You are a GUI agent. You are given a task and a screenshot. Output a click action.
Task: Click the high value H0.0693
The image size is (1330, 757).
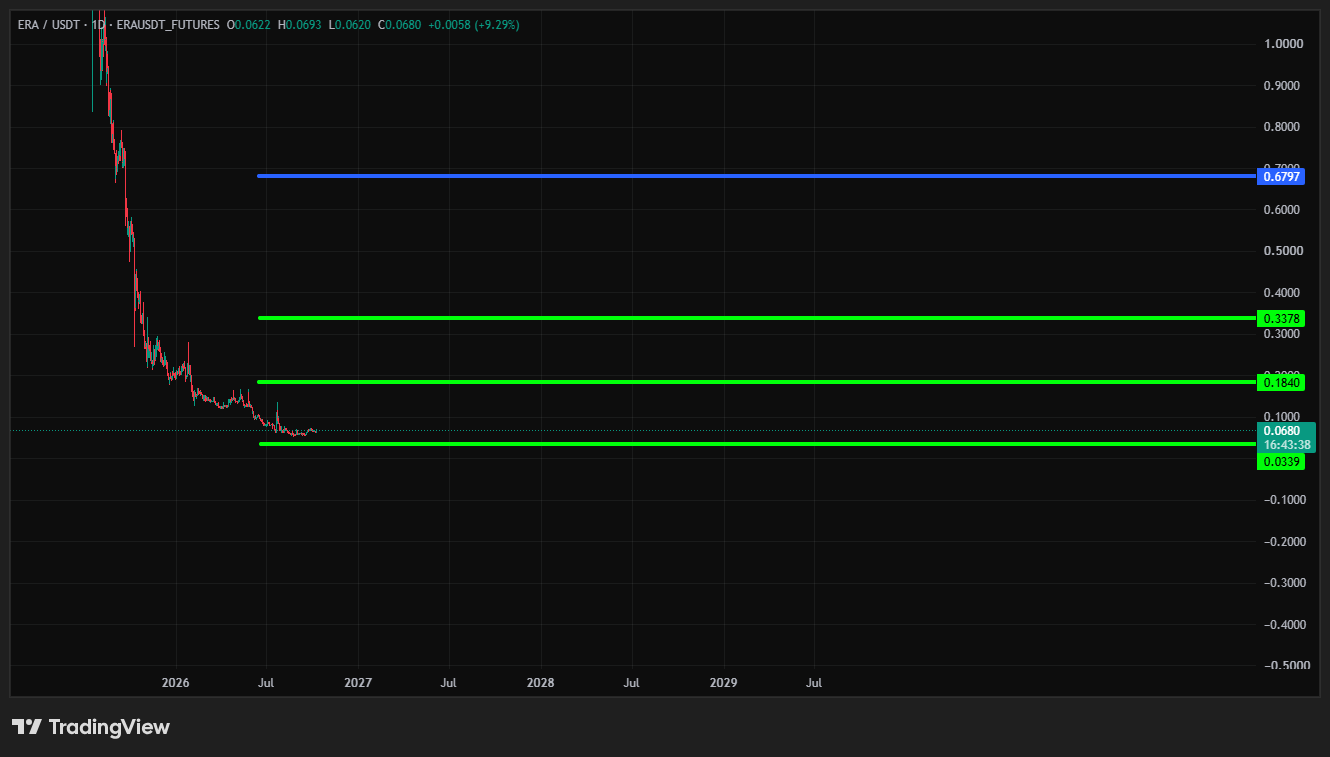click(299, 24)
